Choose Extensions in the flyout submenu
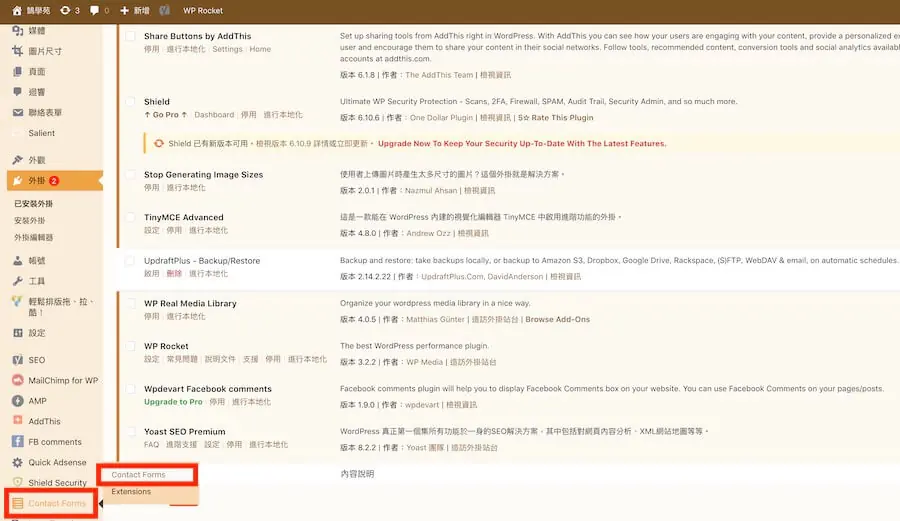The height and width of the screenshot is (521, 900). click(x=131, y=492)
